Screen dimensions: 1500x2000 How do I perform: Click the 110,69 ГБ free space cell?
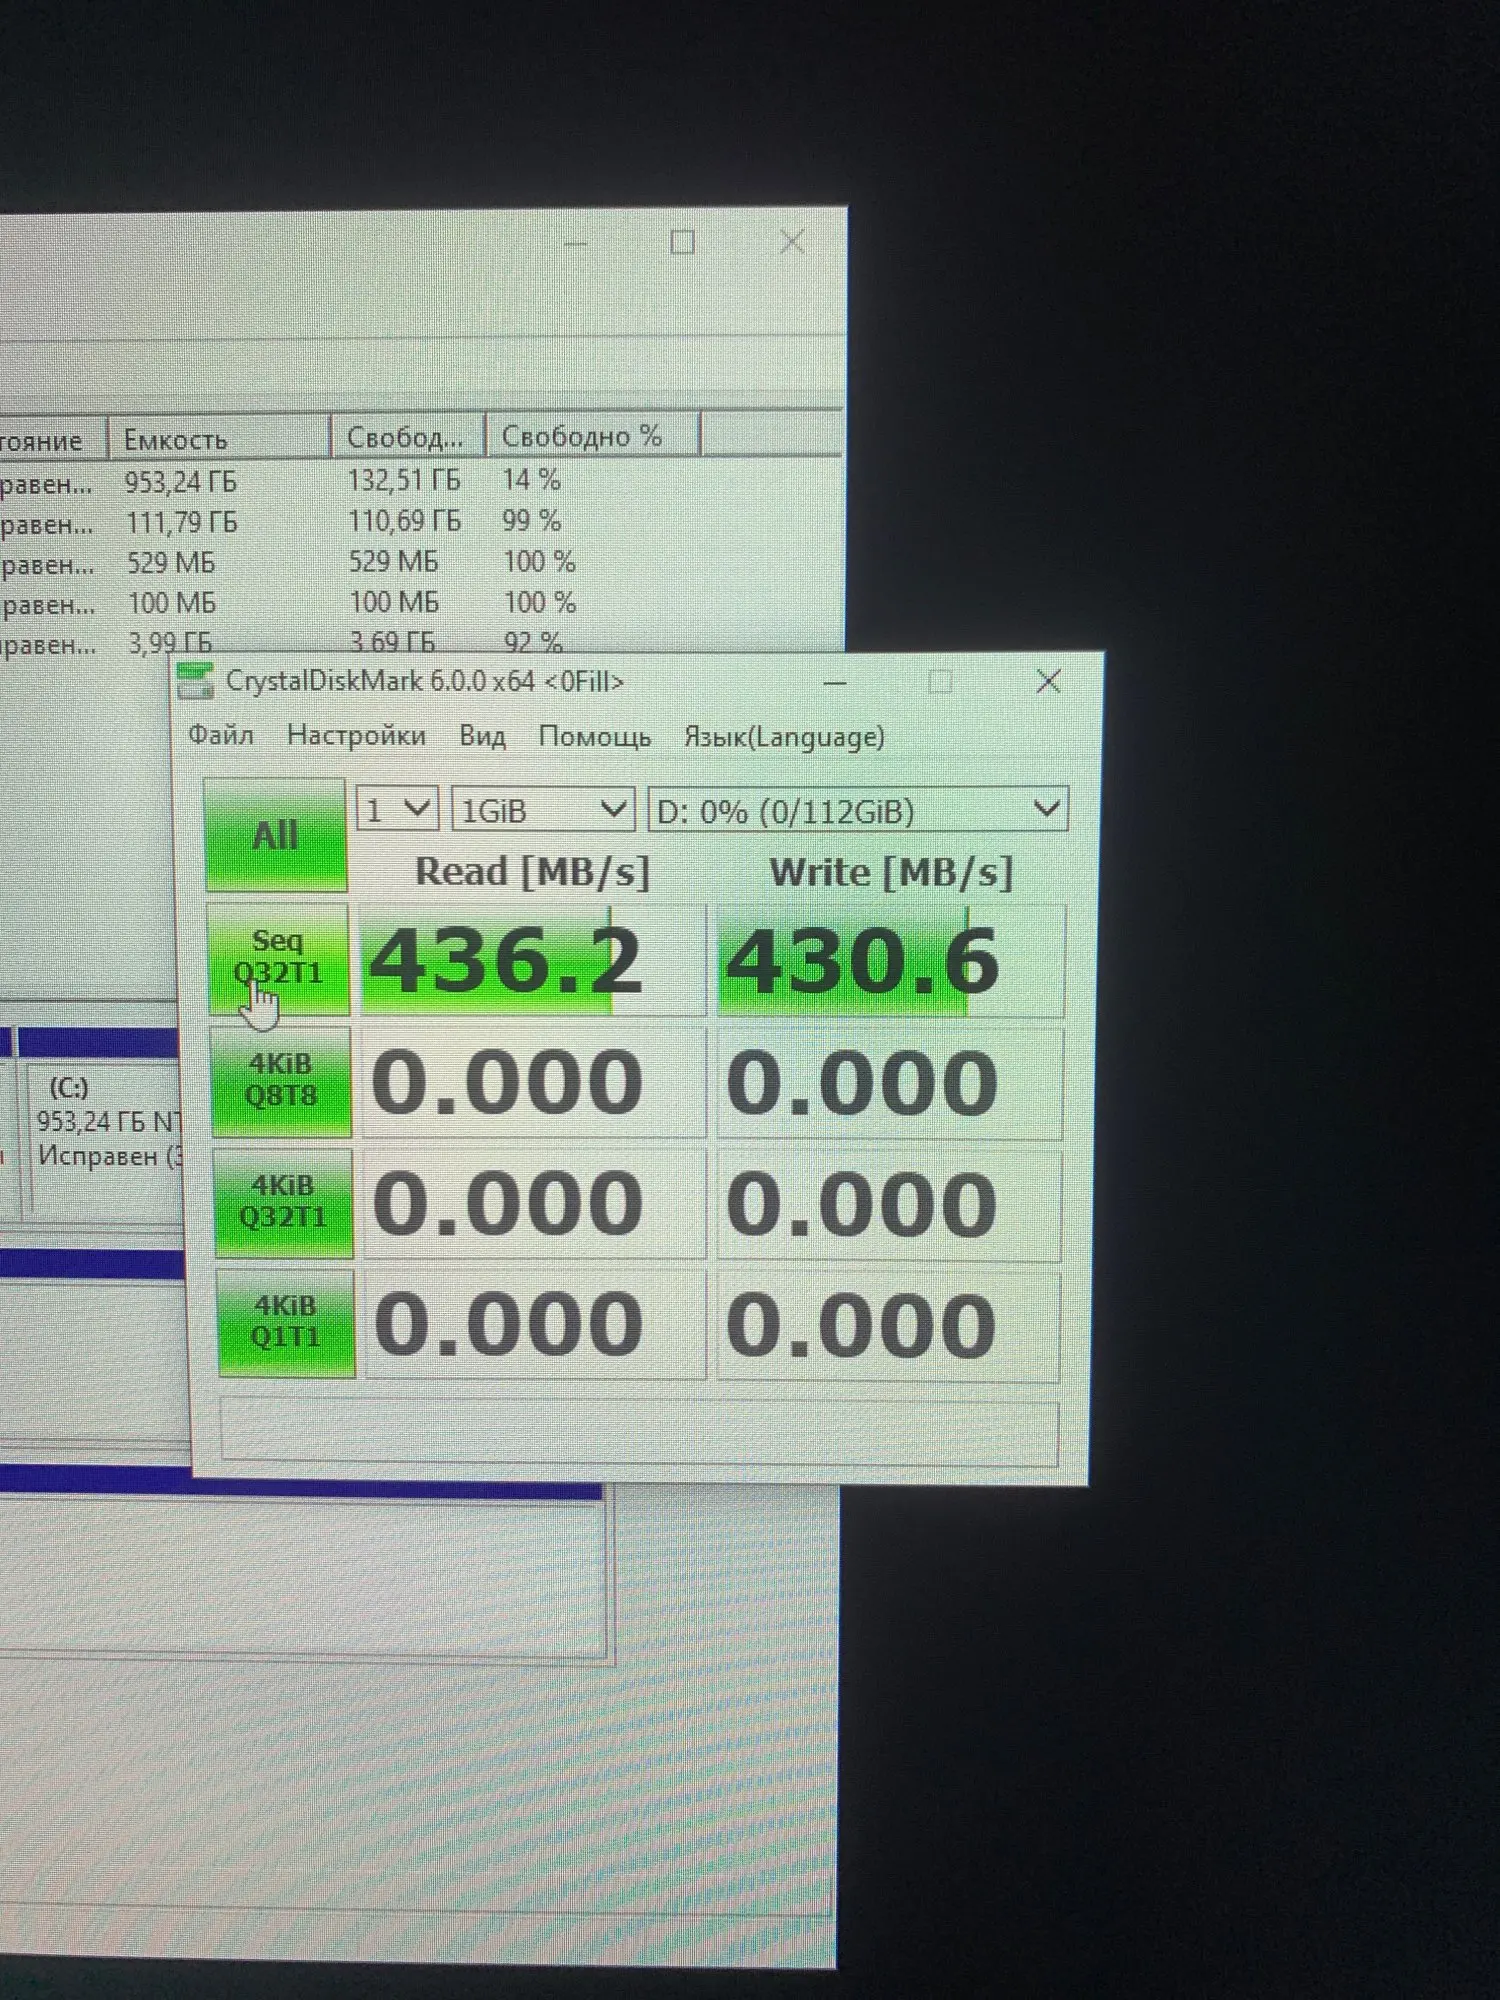click(404, 521)
